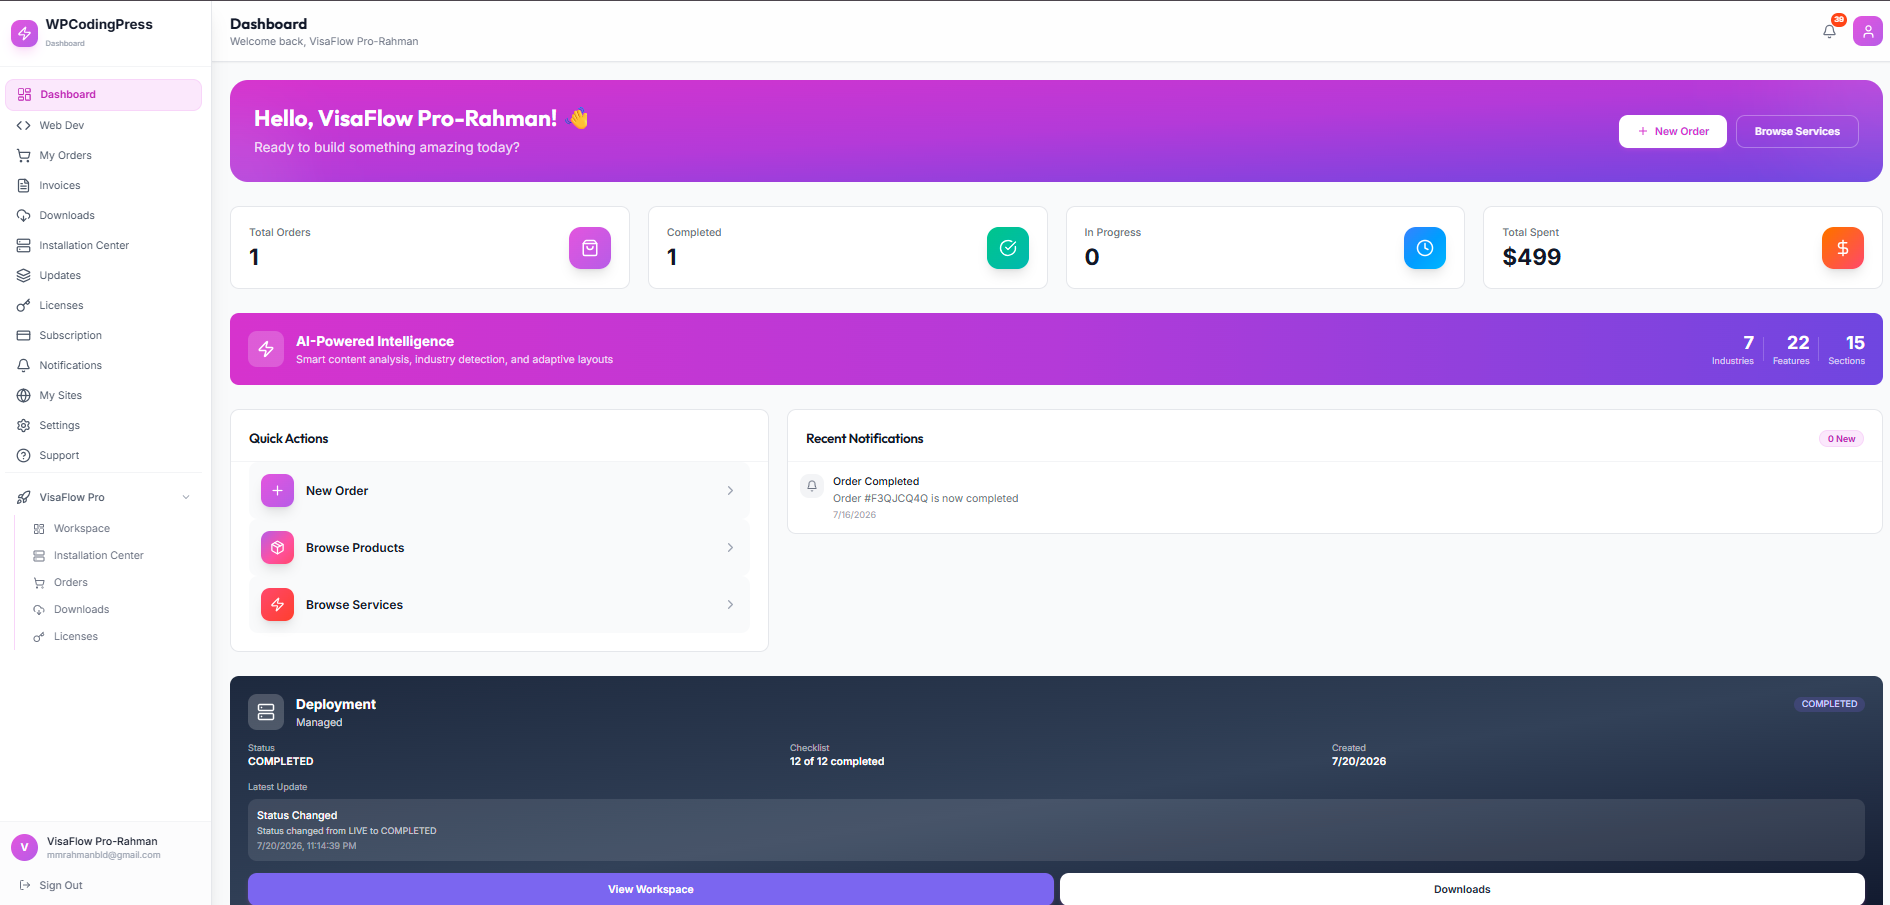Image resolution: width=1890 pixels, height=905 pixels.
Task: Click the Total Orders shopping bag icon
Action: coord(590,248)
